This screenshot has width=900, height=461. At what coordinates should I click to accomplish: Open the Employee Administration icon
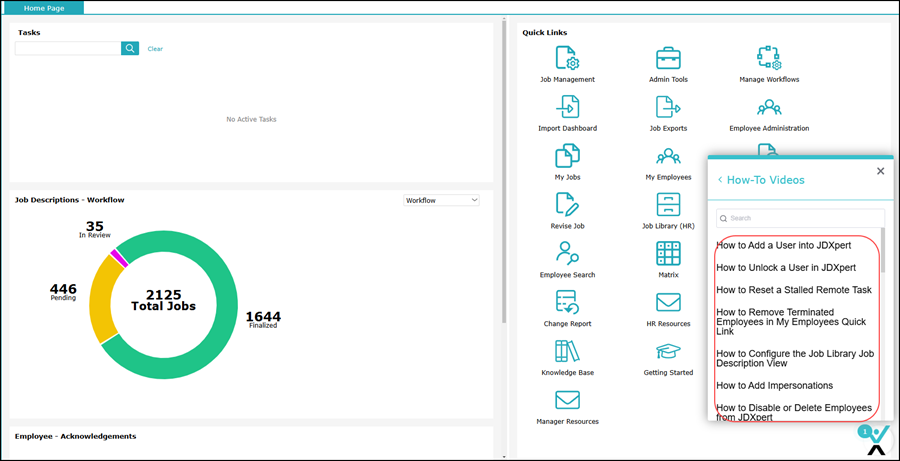coord(768,107)
